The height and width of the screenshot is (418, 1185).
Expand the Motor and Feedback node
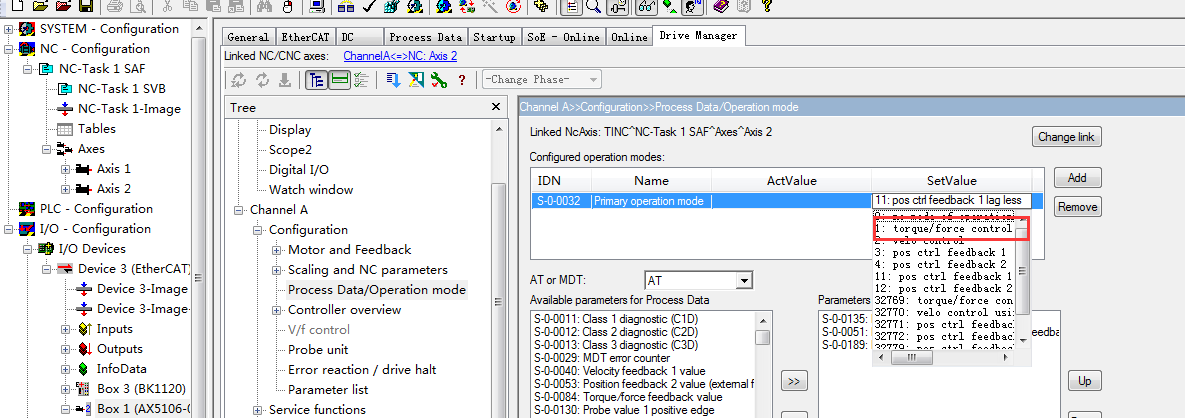pyautogui.click(x=277, y=250)
